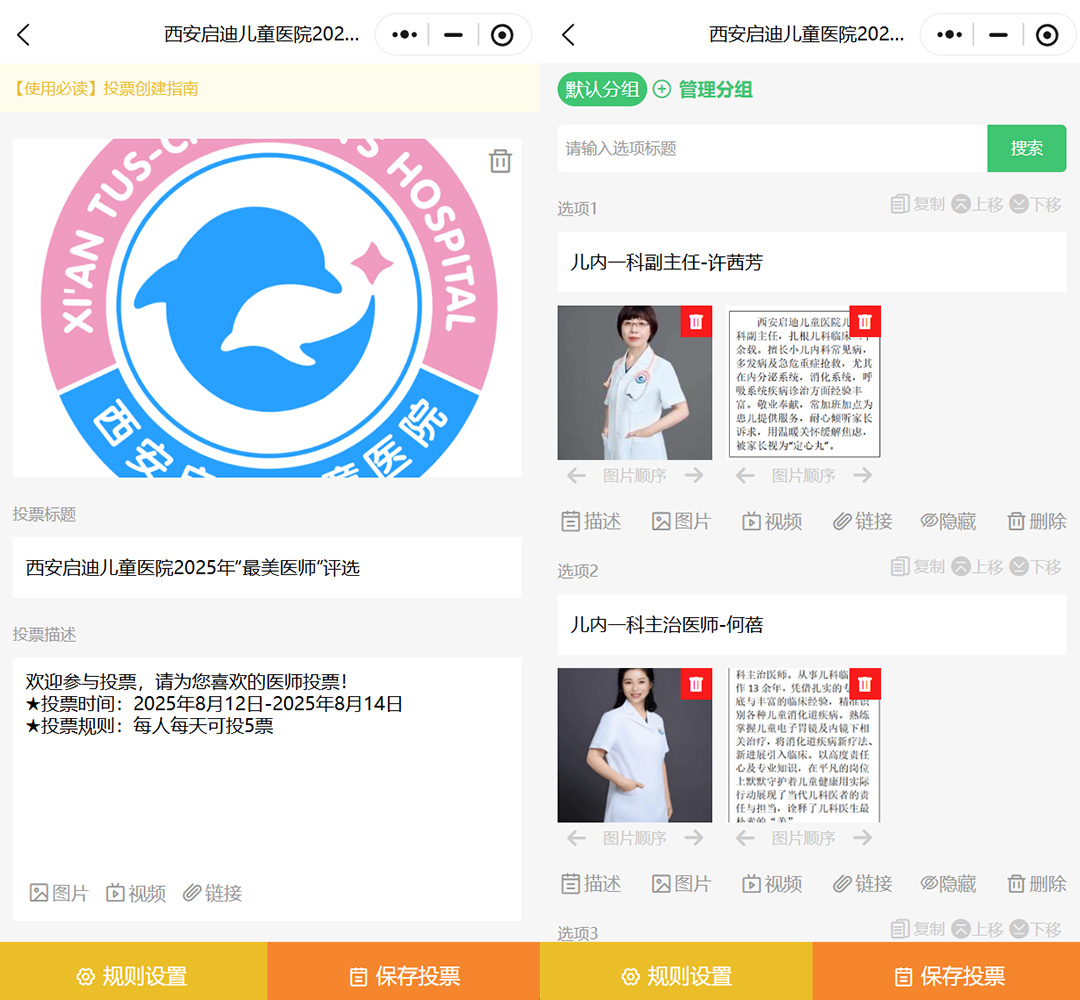This screenshot has width=1080, height=1000.
Task: Add link to vote description
Action: [x=212, y=893]
